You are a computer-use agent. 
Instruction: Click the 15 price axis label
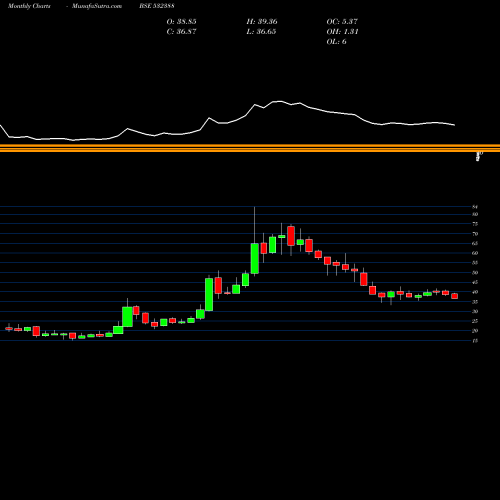point(475,341)
